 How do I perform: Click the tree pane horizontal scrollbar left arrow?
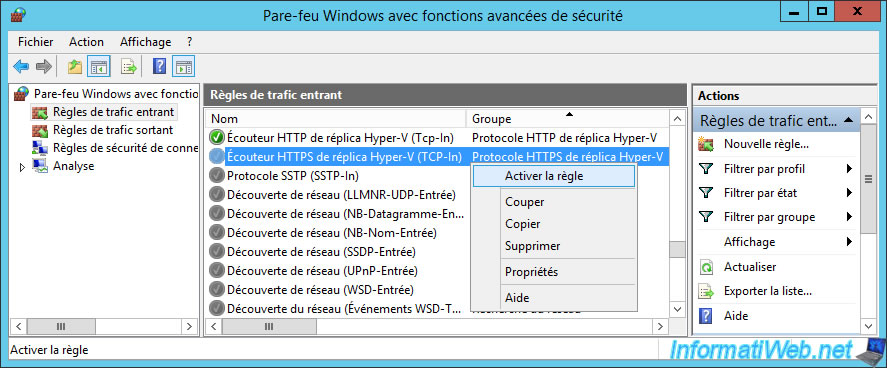(19, 326)
